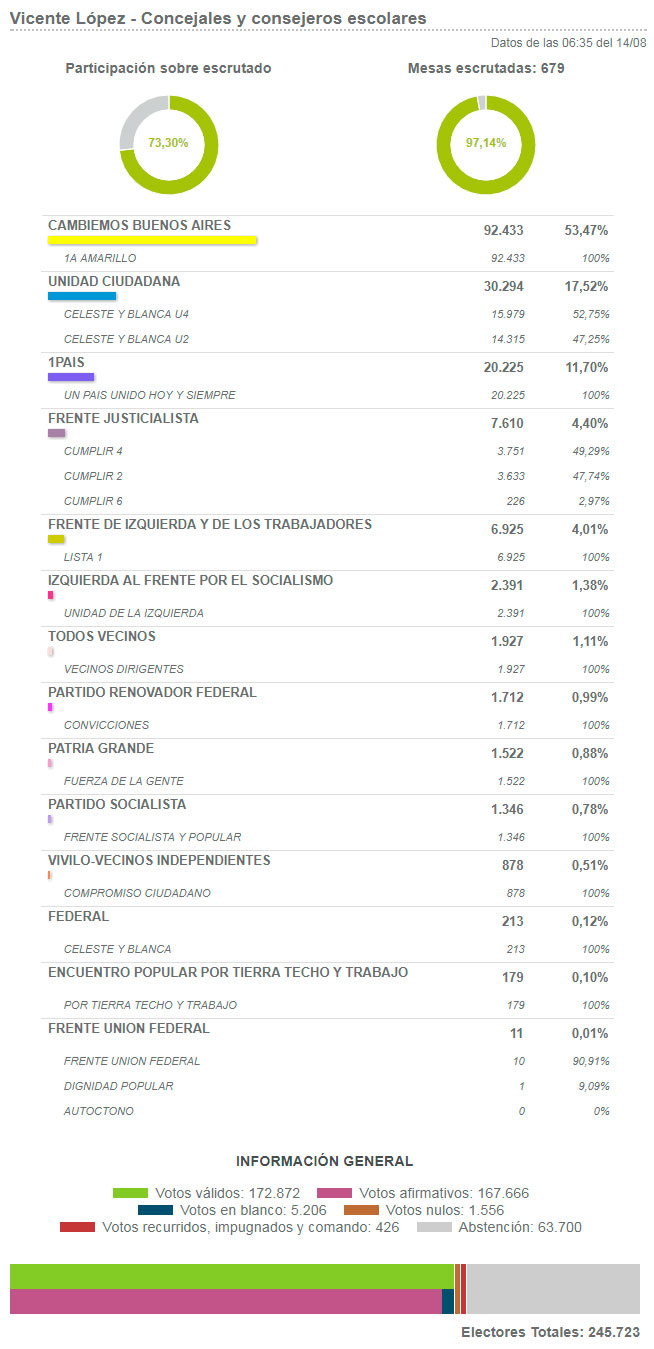This screenshot has height=1349, width=654.
Task: Click gray abstention segment of bottom bar
Action: [x=553, y=1288]
